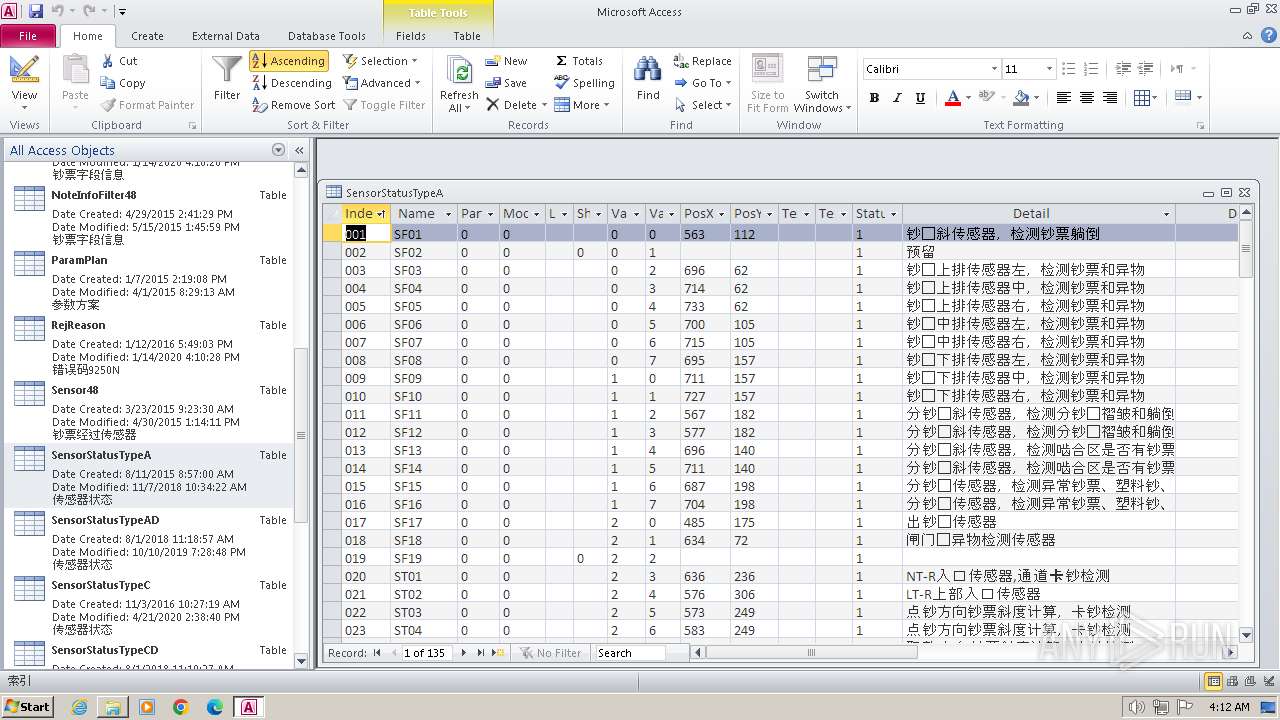This screenshot has height=720, width=1280.
Task: Open the font name dropdown Calibri
Action: click(x=994, y=69)
